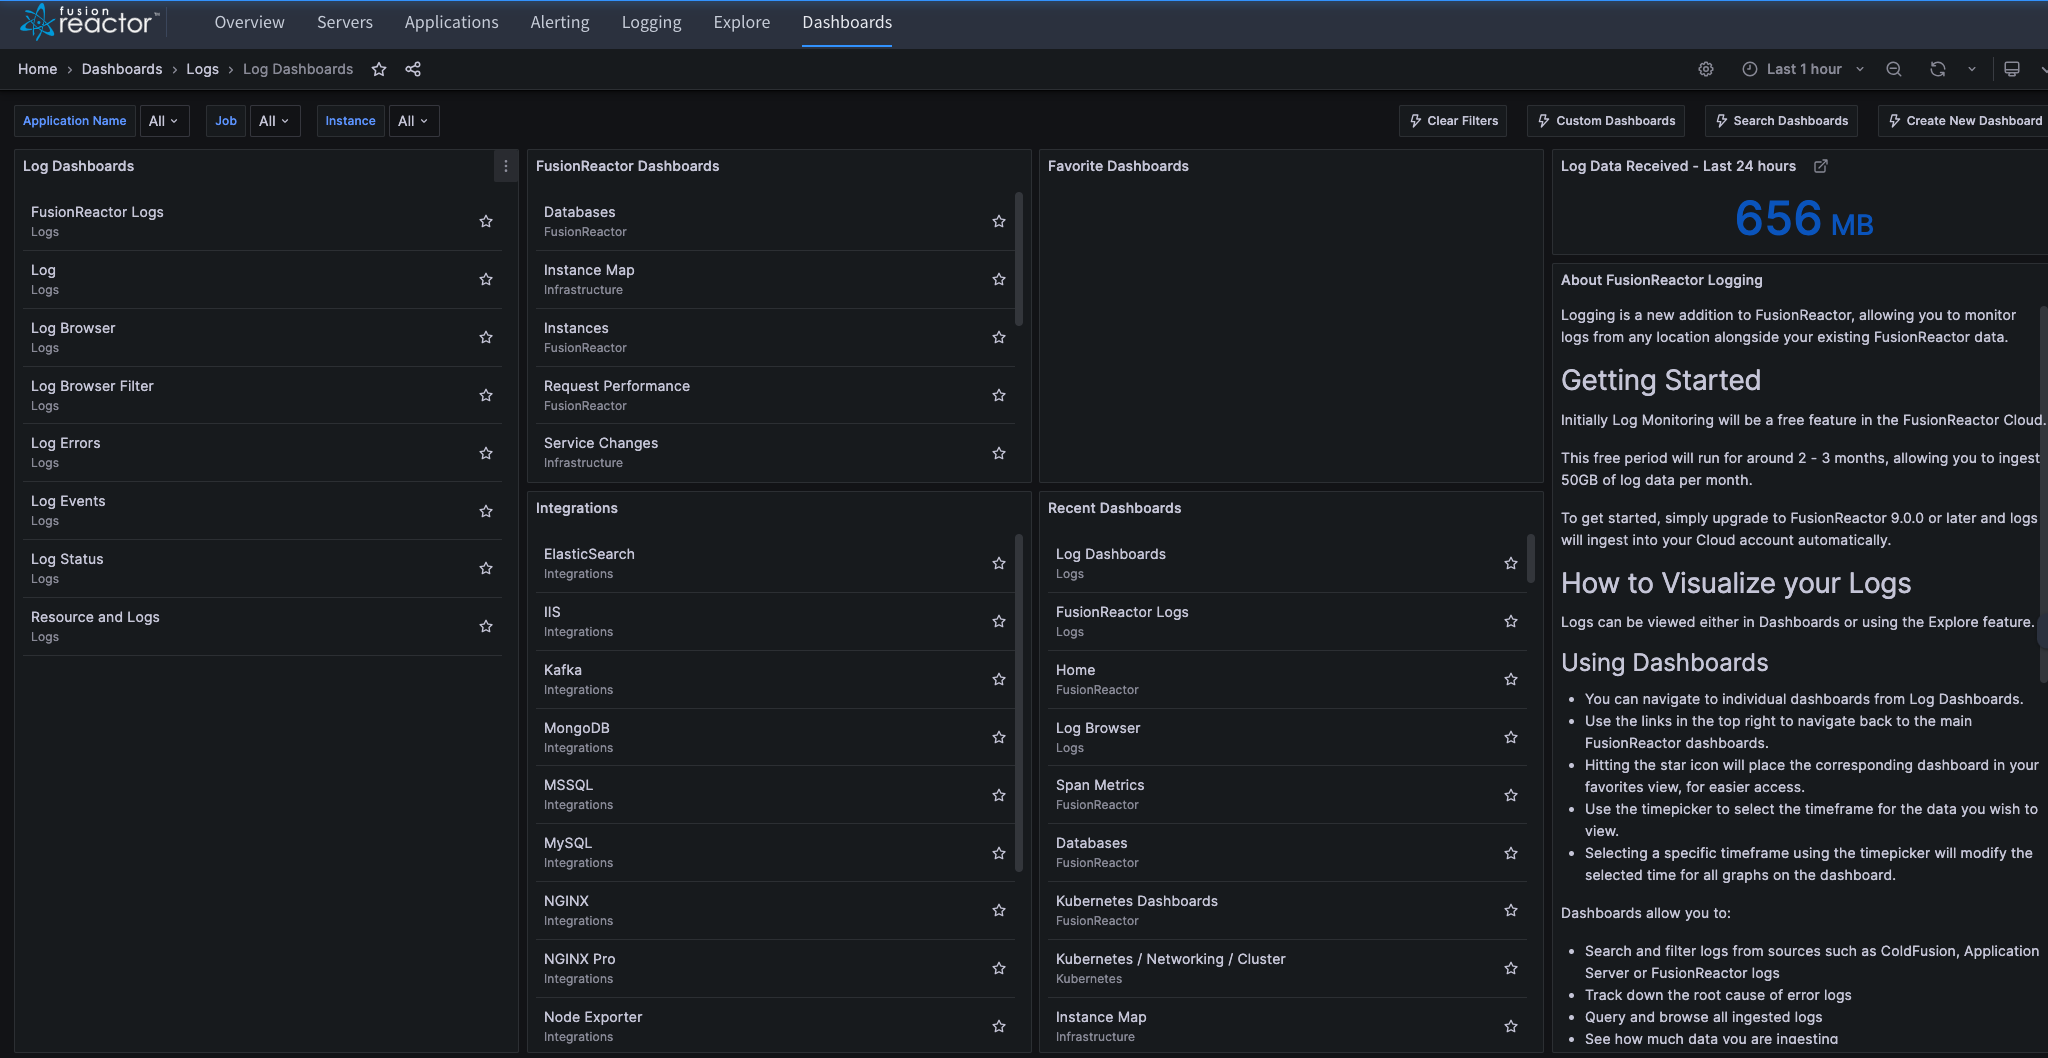The width and height of the screenshot is (2048, 1058).
Task: Star the Instance Map under FusionReactor Dashboards
Action: (999, 279)
